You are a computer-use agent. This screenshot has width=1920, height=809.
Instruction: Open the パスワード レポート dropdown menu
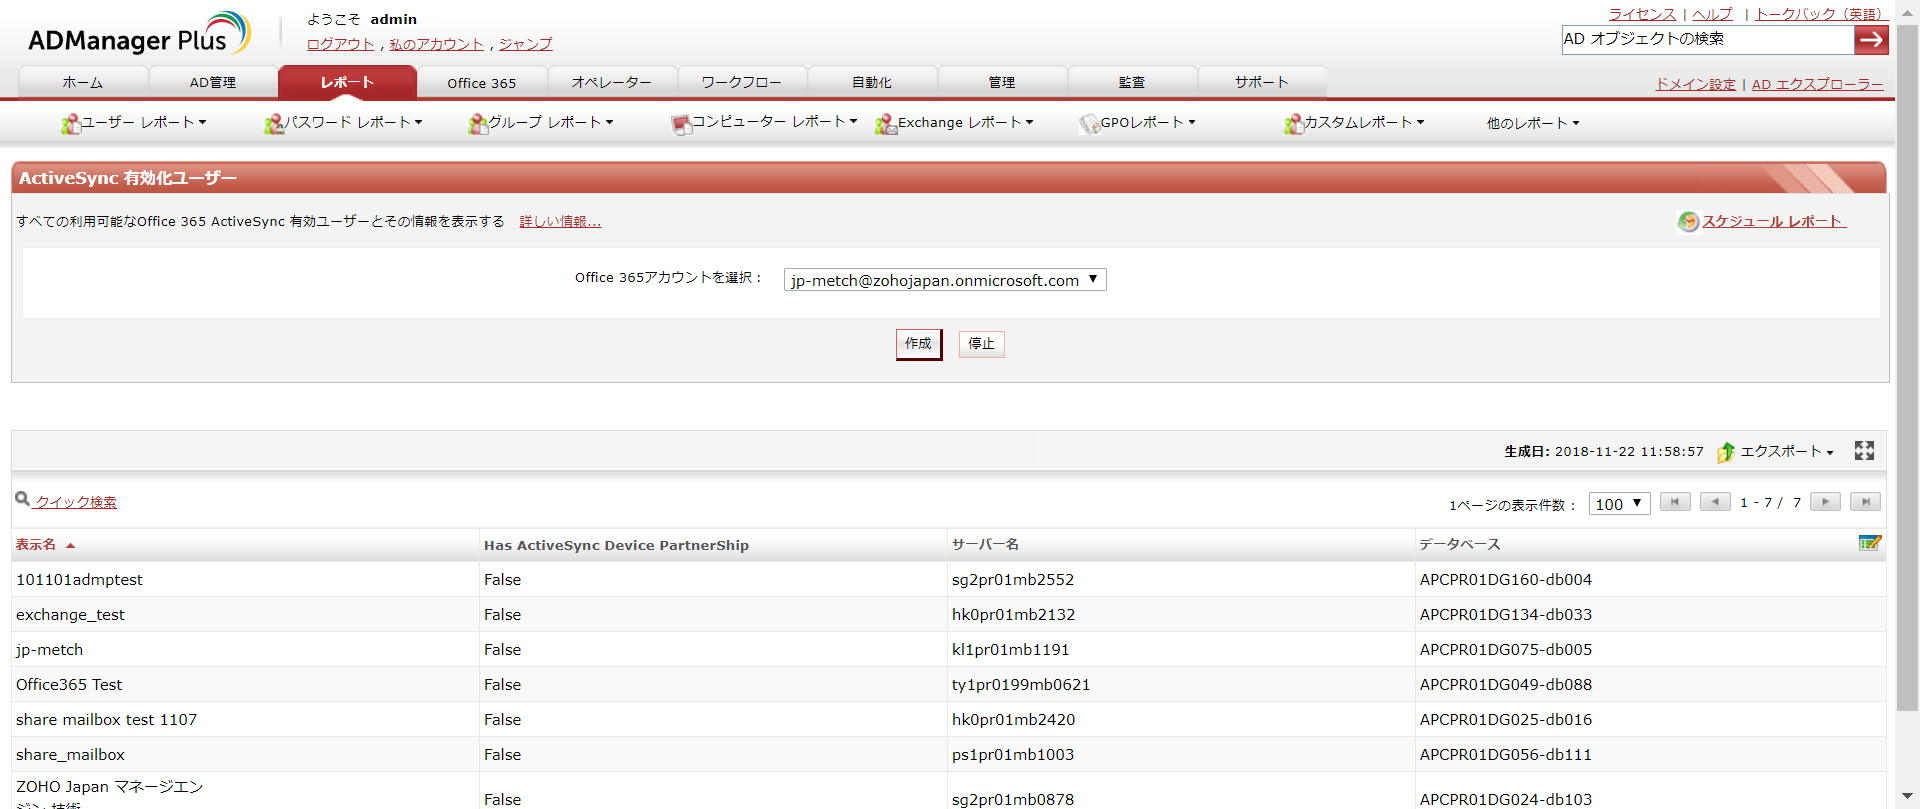(353, 122)
